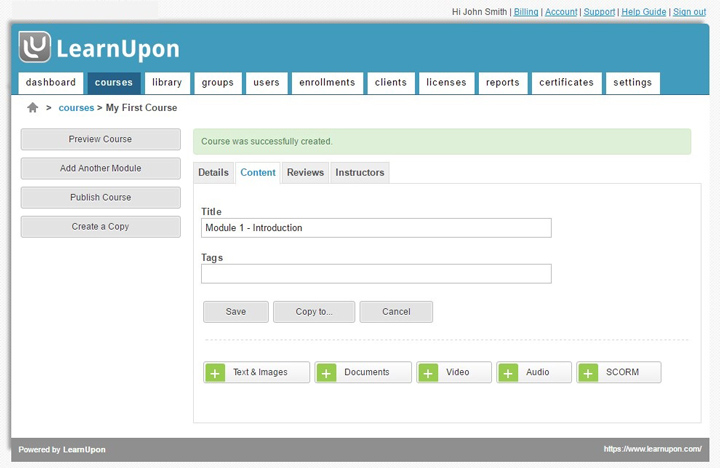
Task: Select the courses navigation tab
Action: [x=114, y=83]
